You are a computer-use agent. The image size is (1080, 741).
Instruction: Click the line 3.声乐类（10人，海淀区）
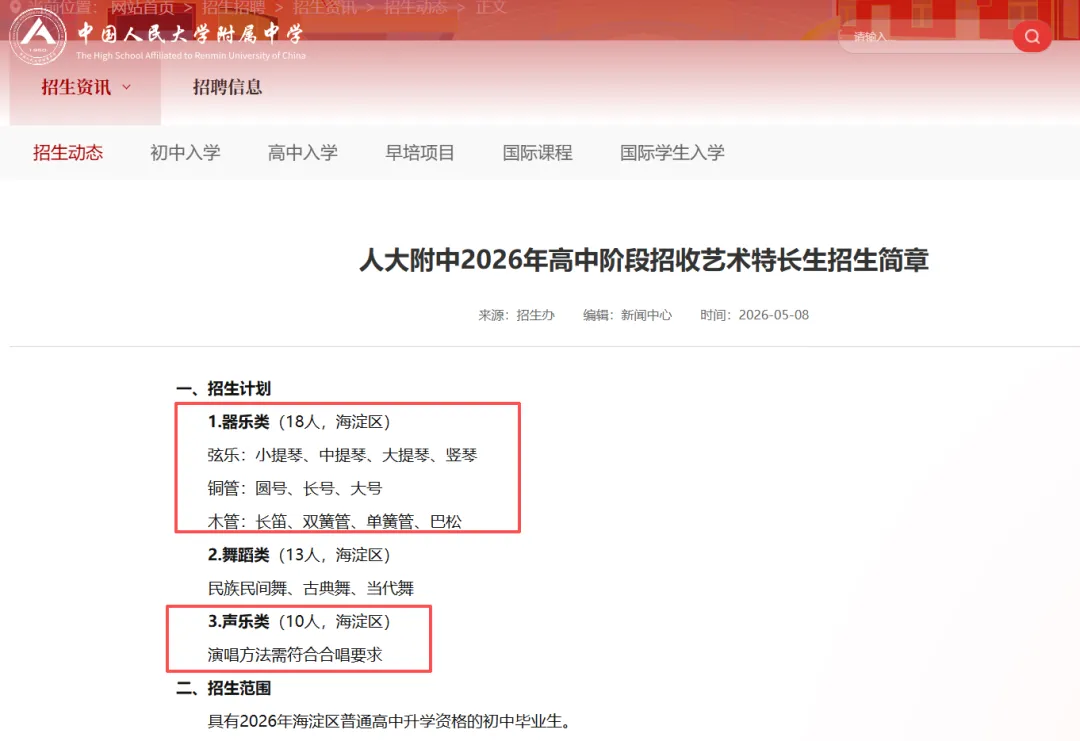(300, 621)
